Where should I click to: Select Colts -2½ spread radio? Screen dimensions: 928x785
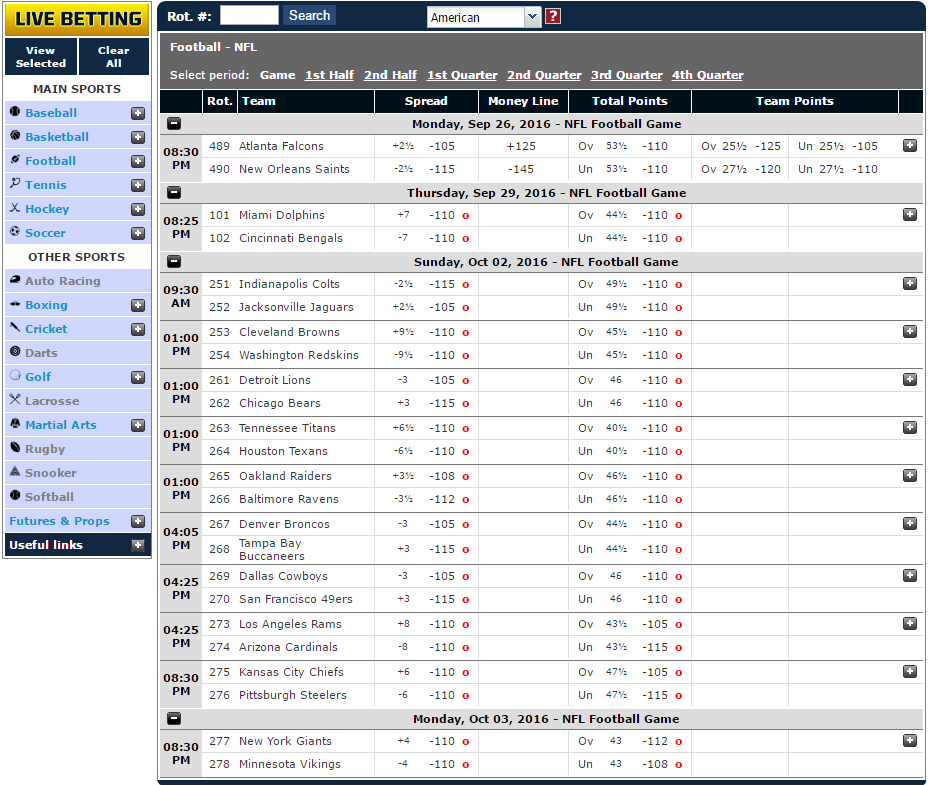coord(466,285)
